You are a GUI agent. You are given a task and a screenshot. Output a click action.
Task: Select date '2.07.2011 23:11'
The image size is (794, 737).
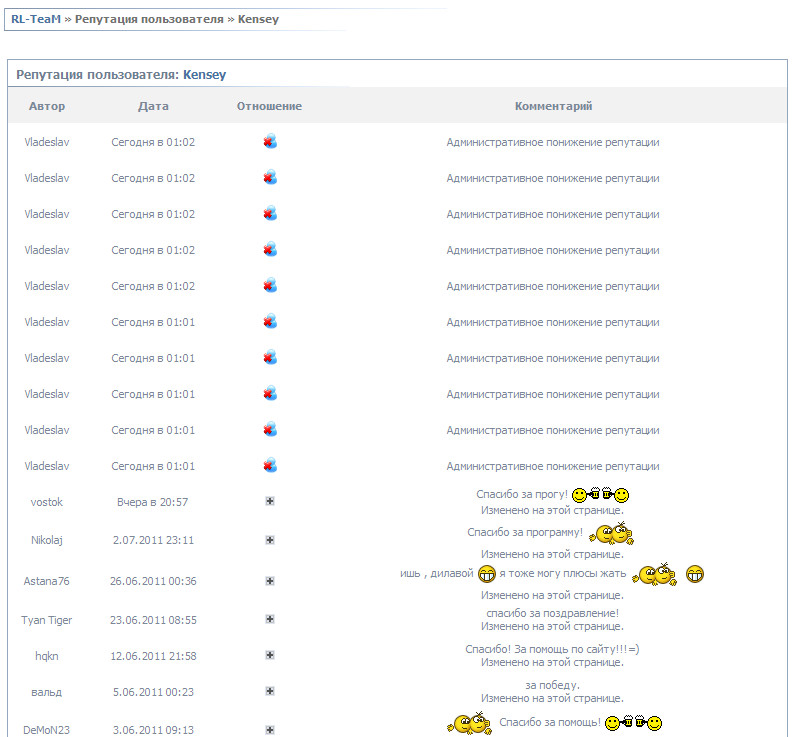point(153,540)
